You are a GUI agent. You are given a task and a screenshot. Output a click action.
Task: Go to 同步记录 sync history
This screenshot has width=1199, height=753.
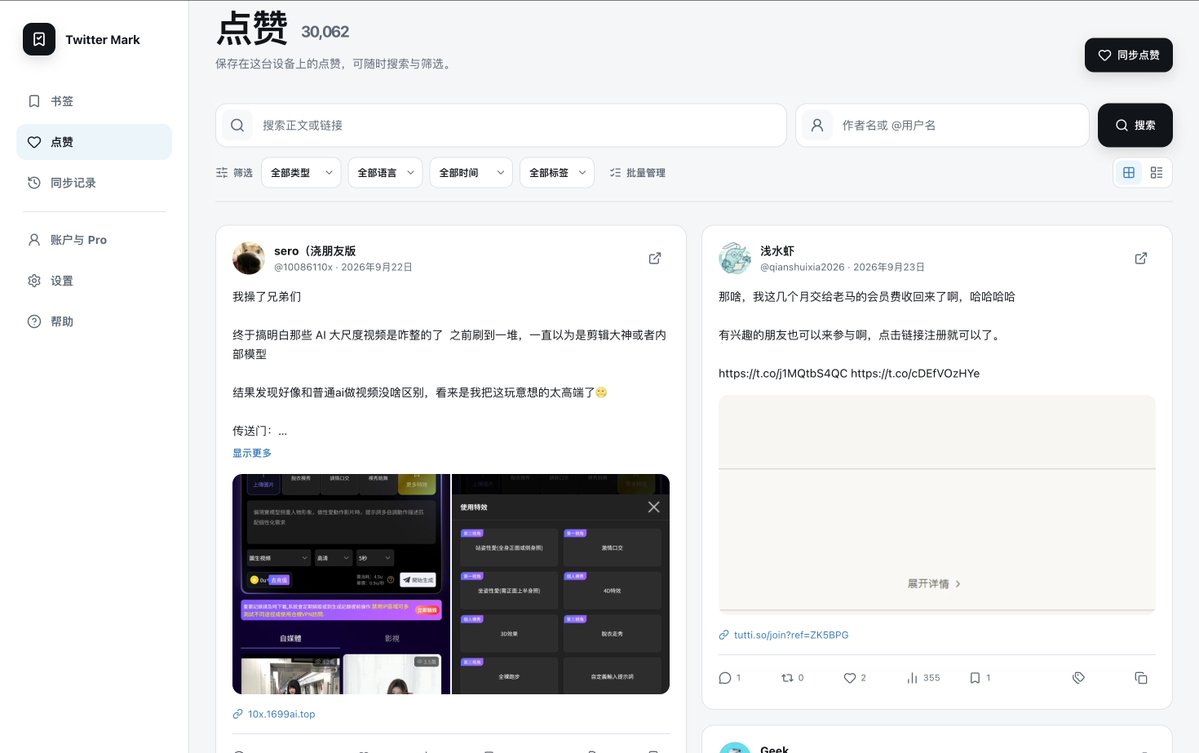tap(94, 183)
